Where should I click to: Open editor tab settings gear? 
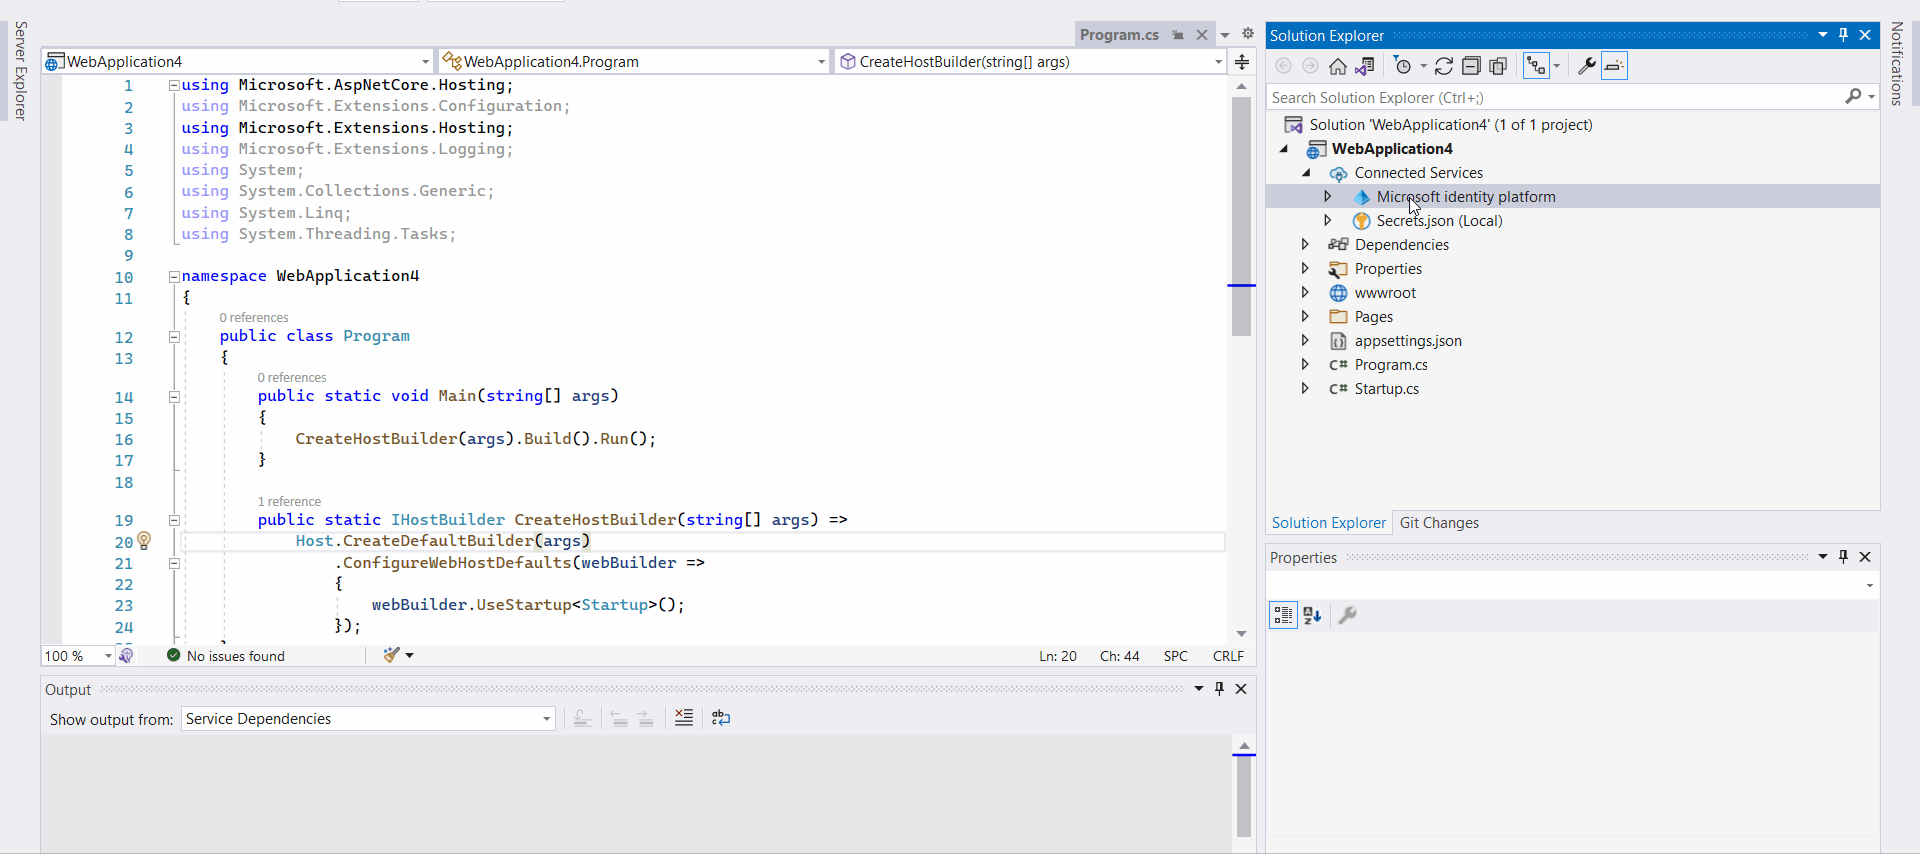tap(1248, 34)
